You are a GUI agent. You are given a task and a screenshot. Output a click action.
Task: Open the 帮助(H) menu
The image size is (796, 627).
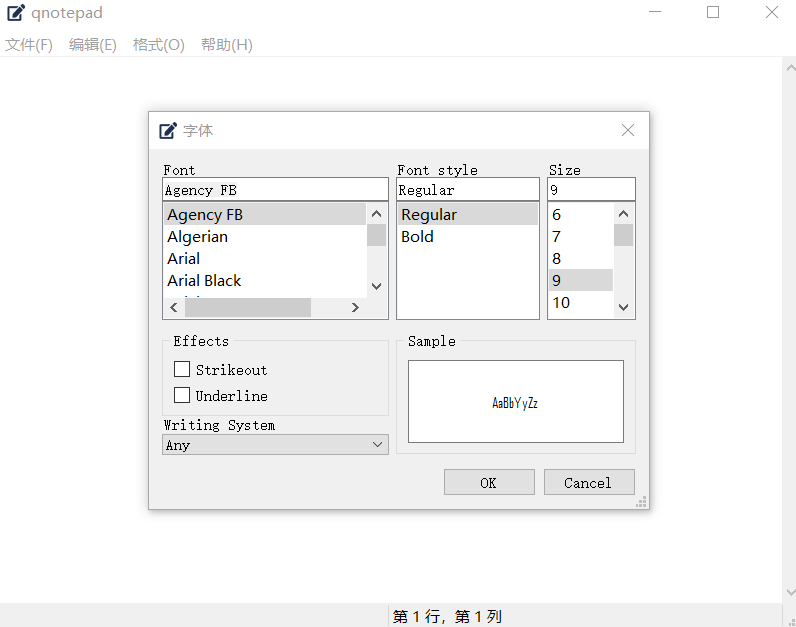[x=226, y=45]
